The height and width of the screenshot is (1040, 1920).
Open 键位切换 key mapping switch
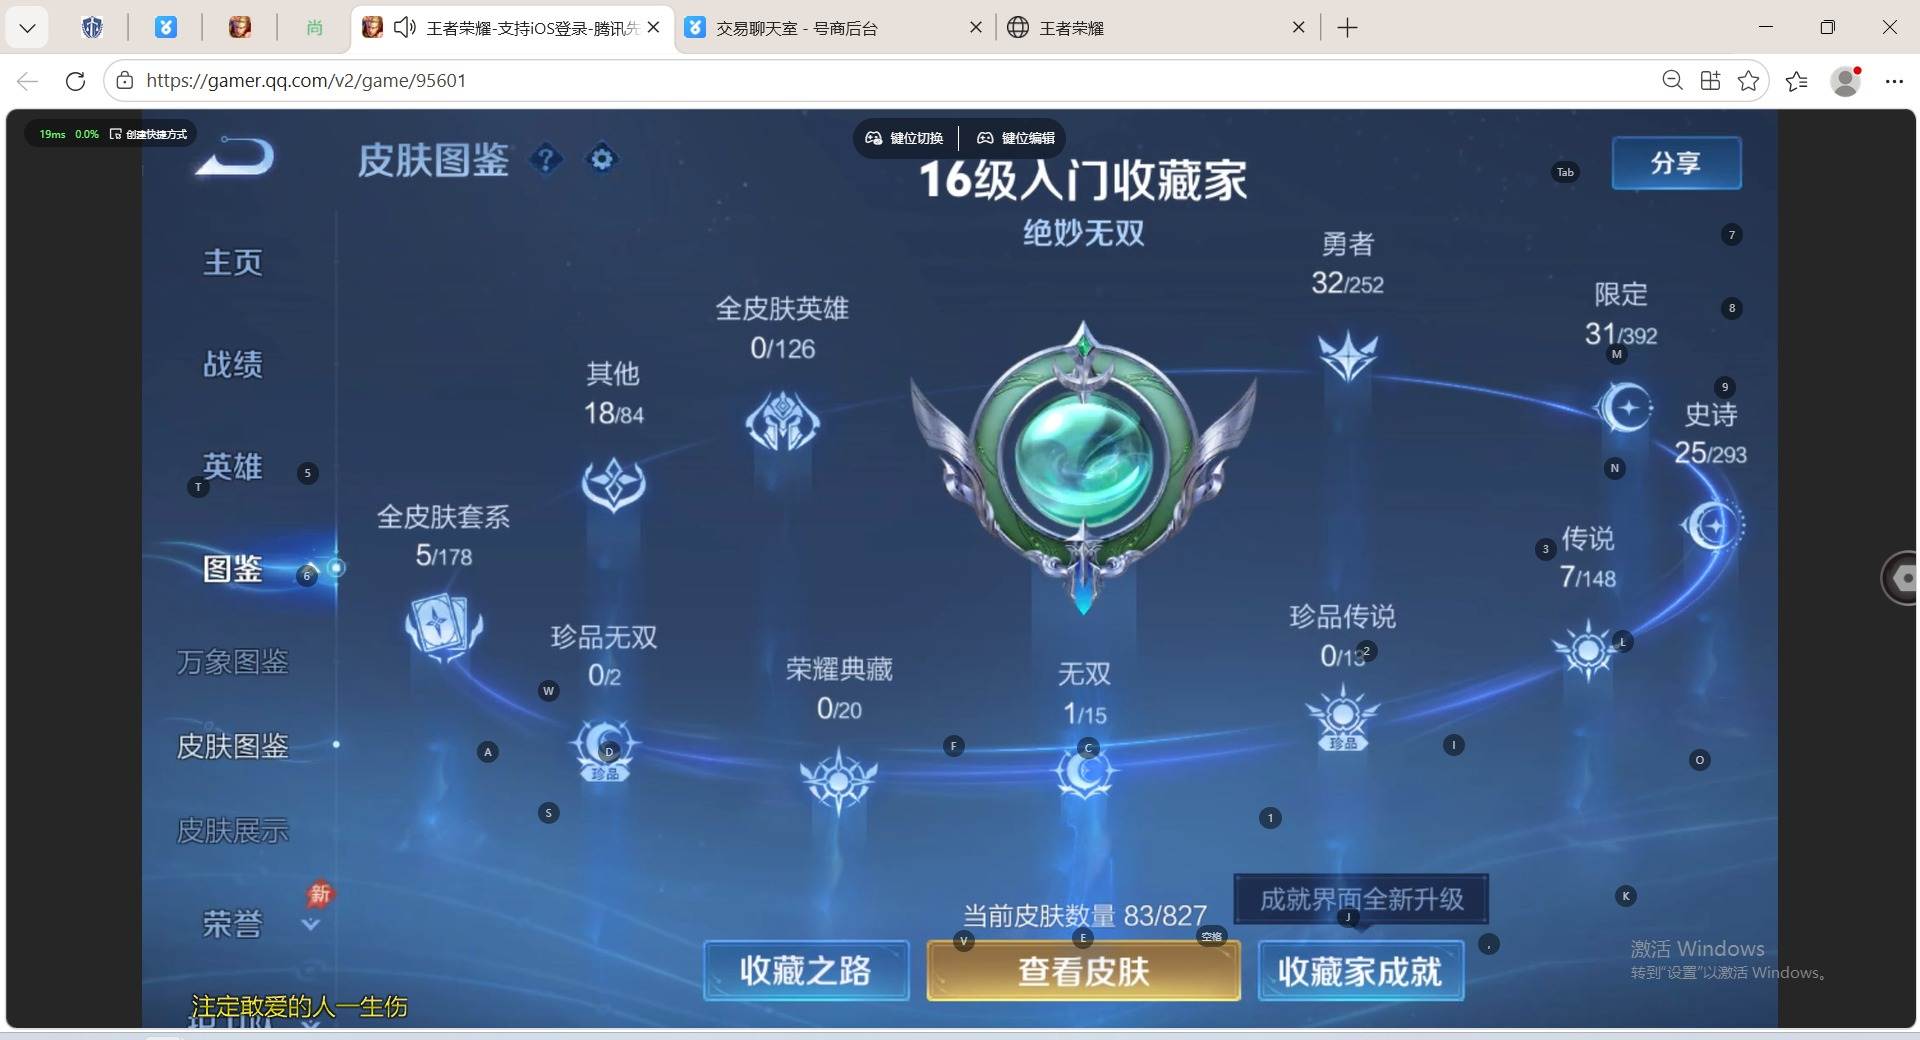(x=904, y=138)
